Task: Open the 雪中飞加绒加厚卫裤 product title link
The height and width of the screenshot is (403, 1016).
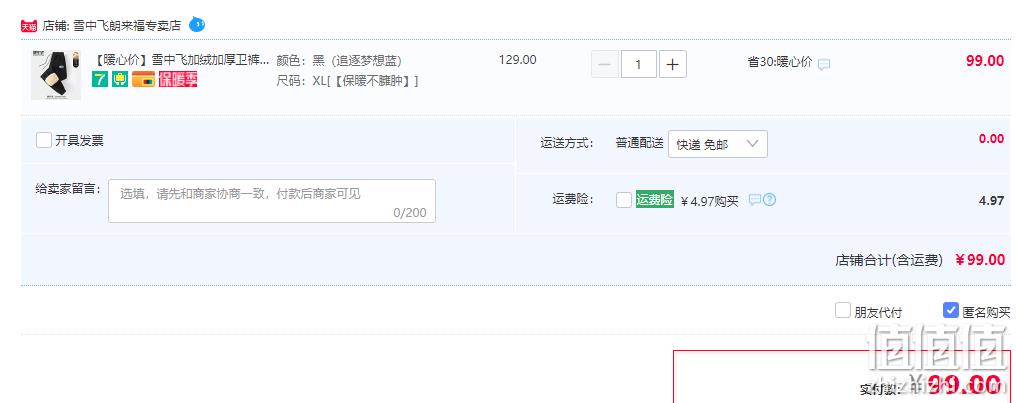Action: [182, 60]
